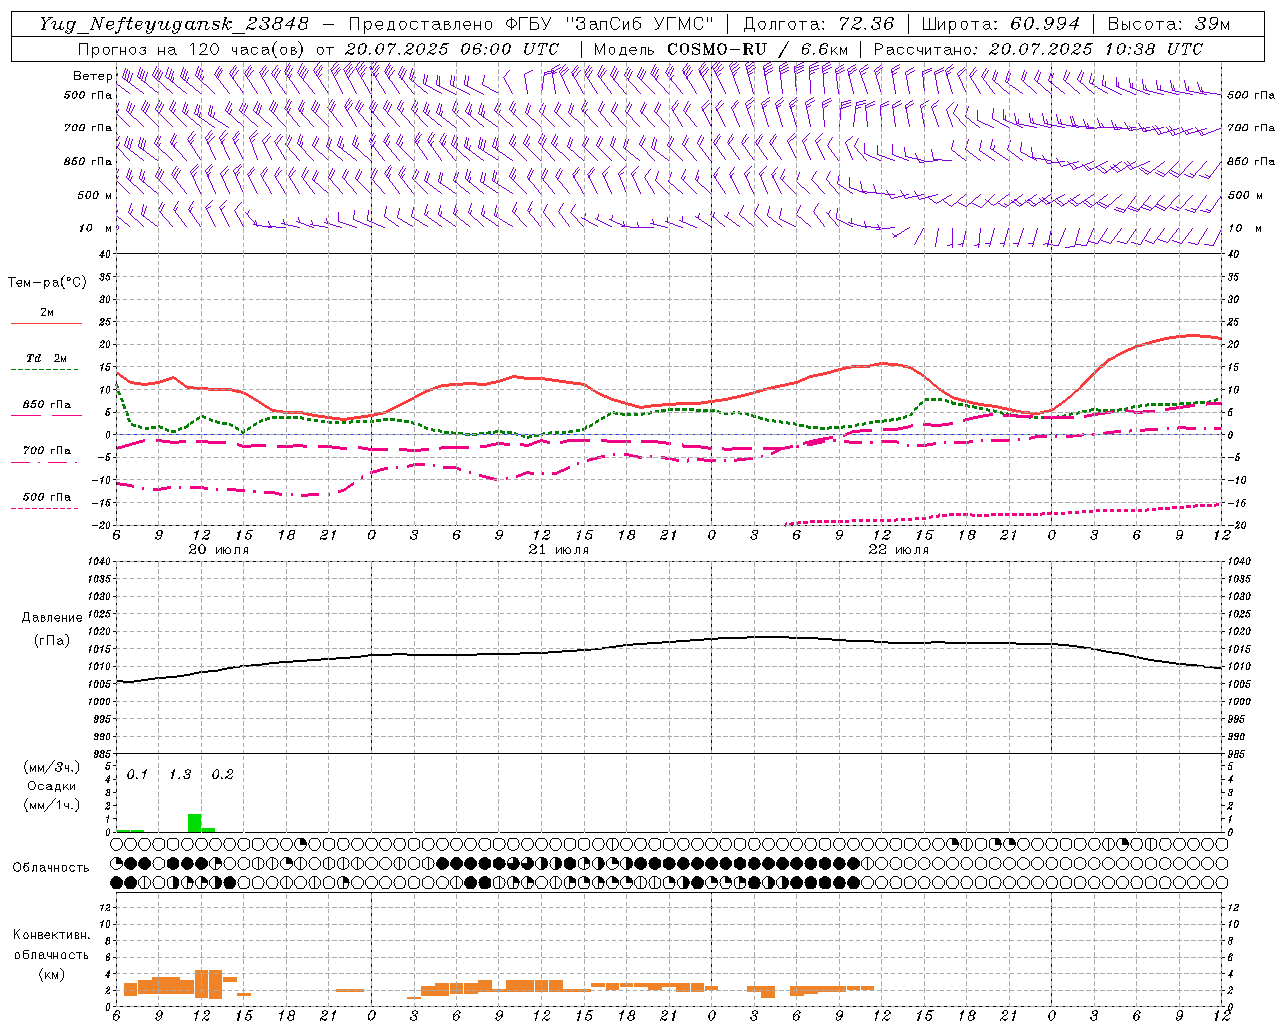Click 'Прогноз на 120 часа(ов)' text

click(x=192, y=49)
